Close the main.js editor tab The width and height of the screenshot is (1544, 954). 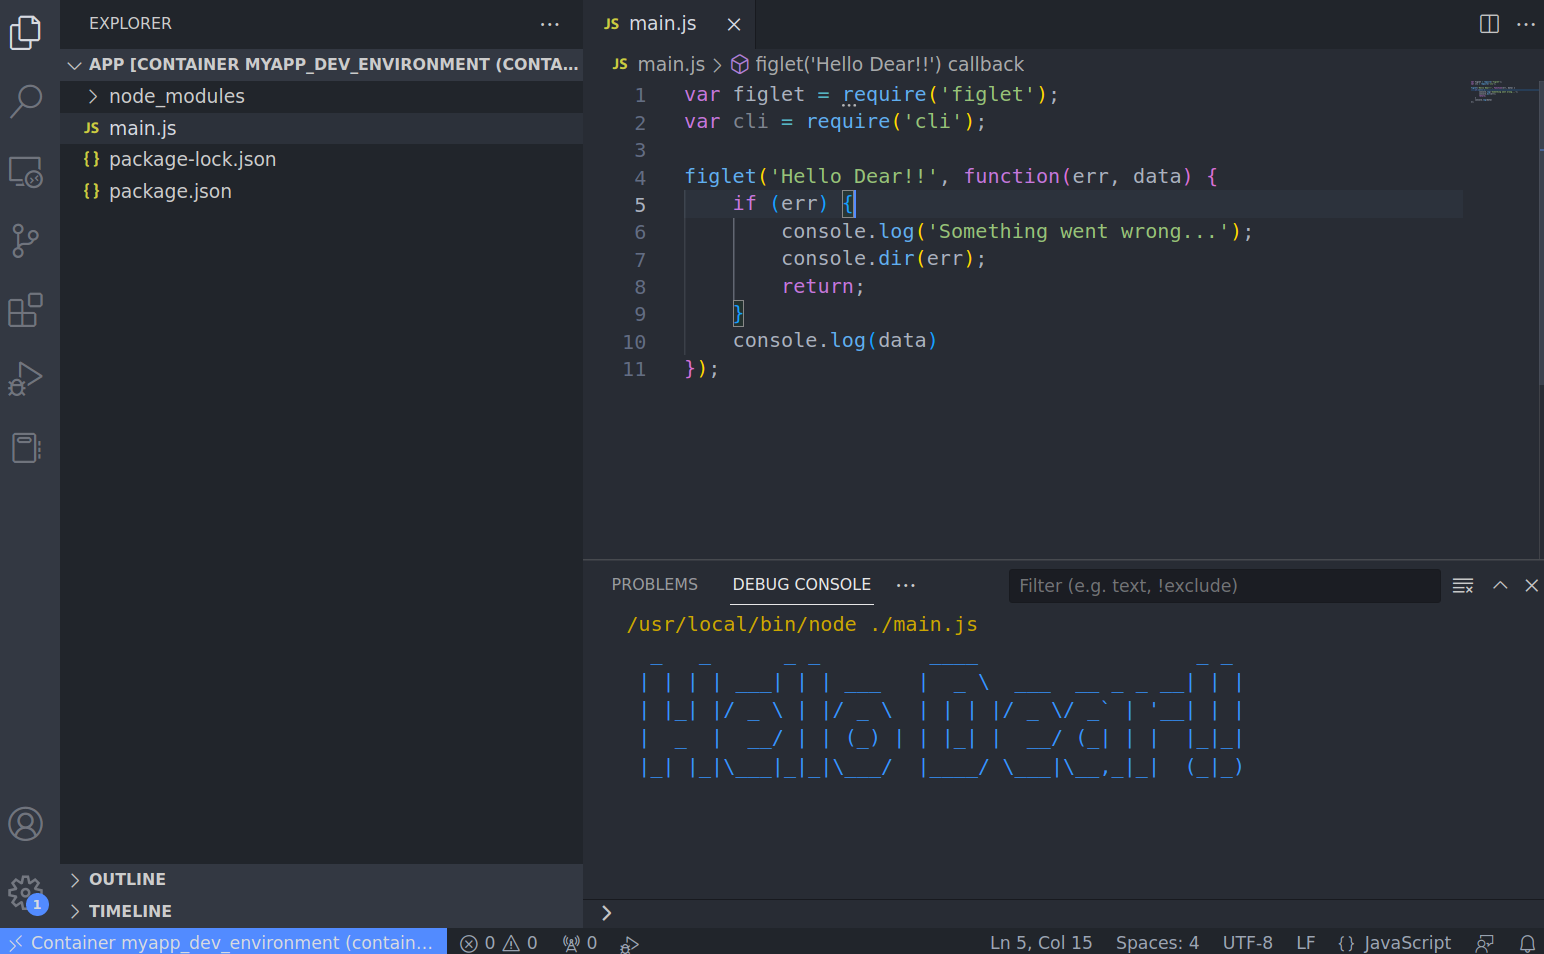click(x=734, y=24)
